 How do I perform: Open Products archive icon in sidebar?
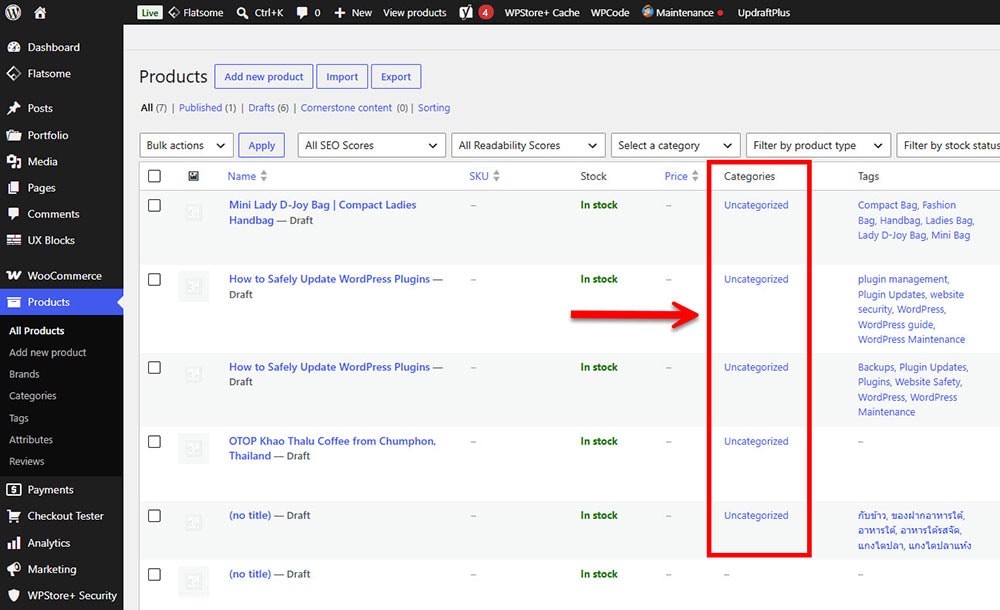point(13,302)
